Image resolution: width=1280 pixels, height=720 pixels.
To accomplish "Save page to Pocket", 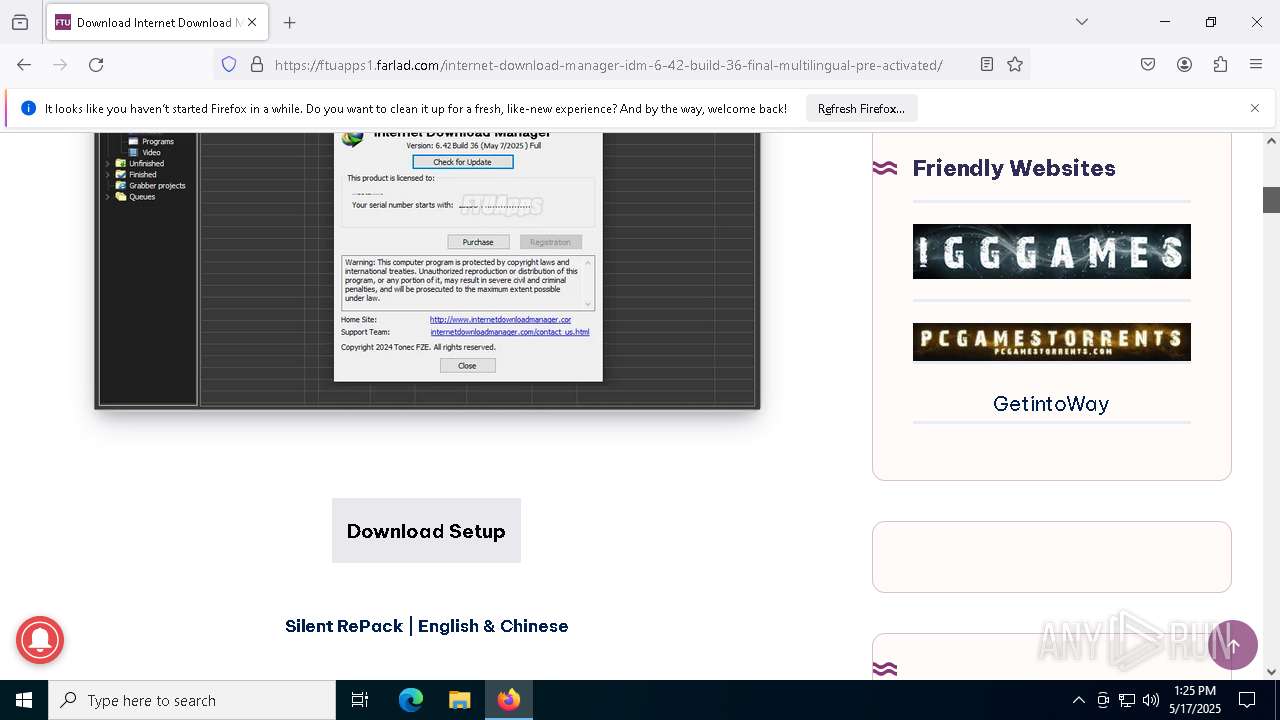I will click(x=1148, y=64).
